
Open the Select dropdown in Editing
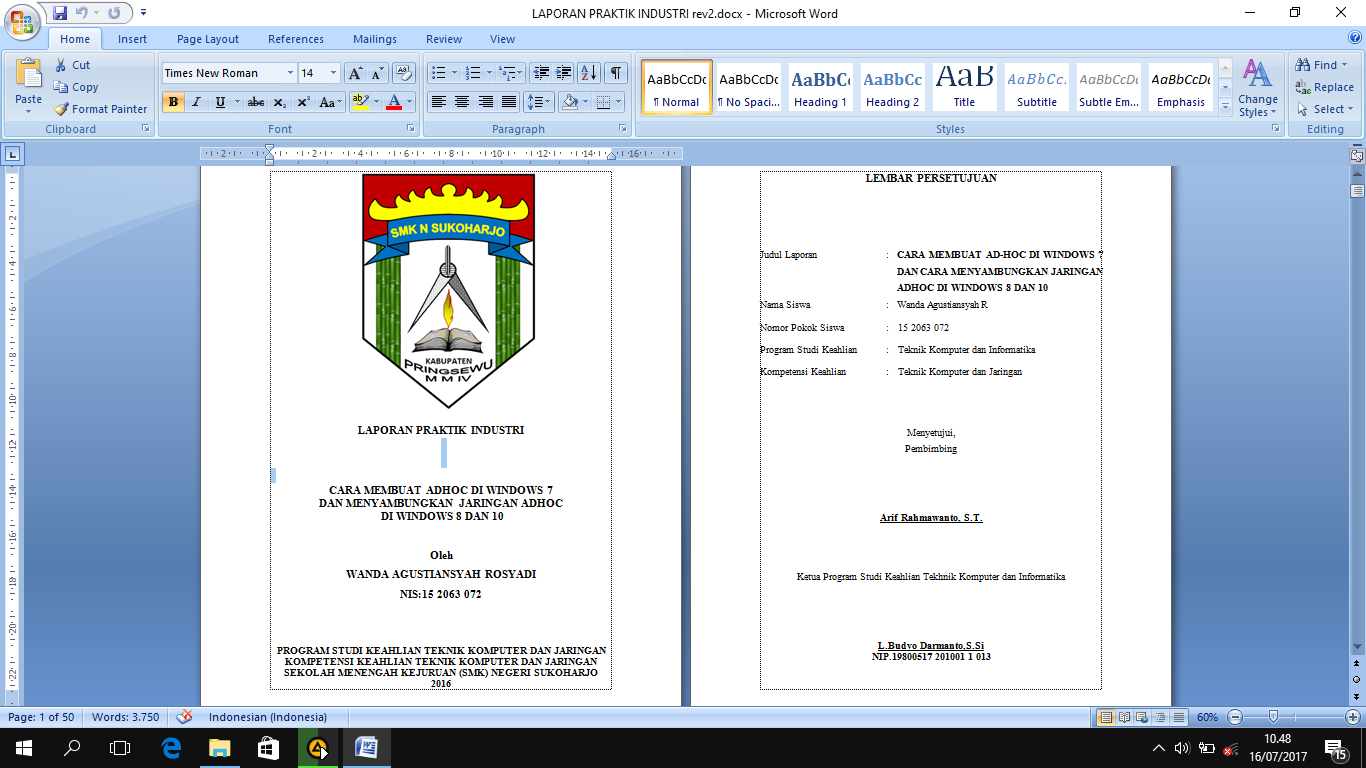coord(1326,109)
